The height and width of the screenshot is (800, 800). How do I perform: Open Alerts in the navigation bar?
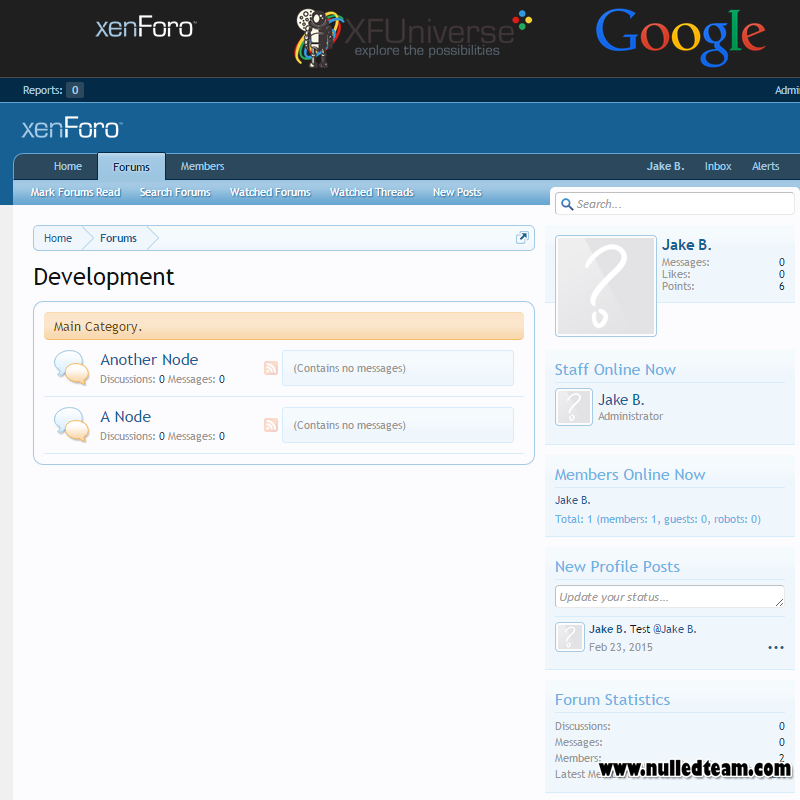click(765, 166)
